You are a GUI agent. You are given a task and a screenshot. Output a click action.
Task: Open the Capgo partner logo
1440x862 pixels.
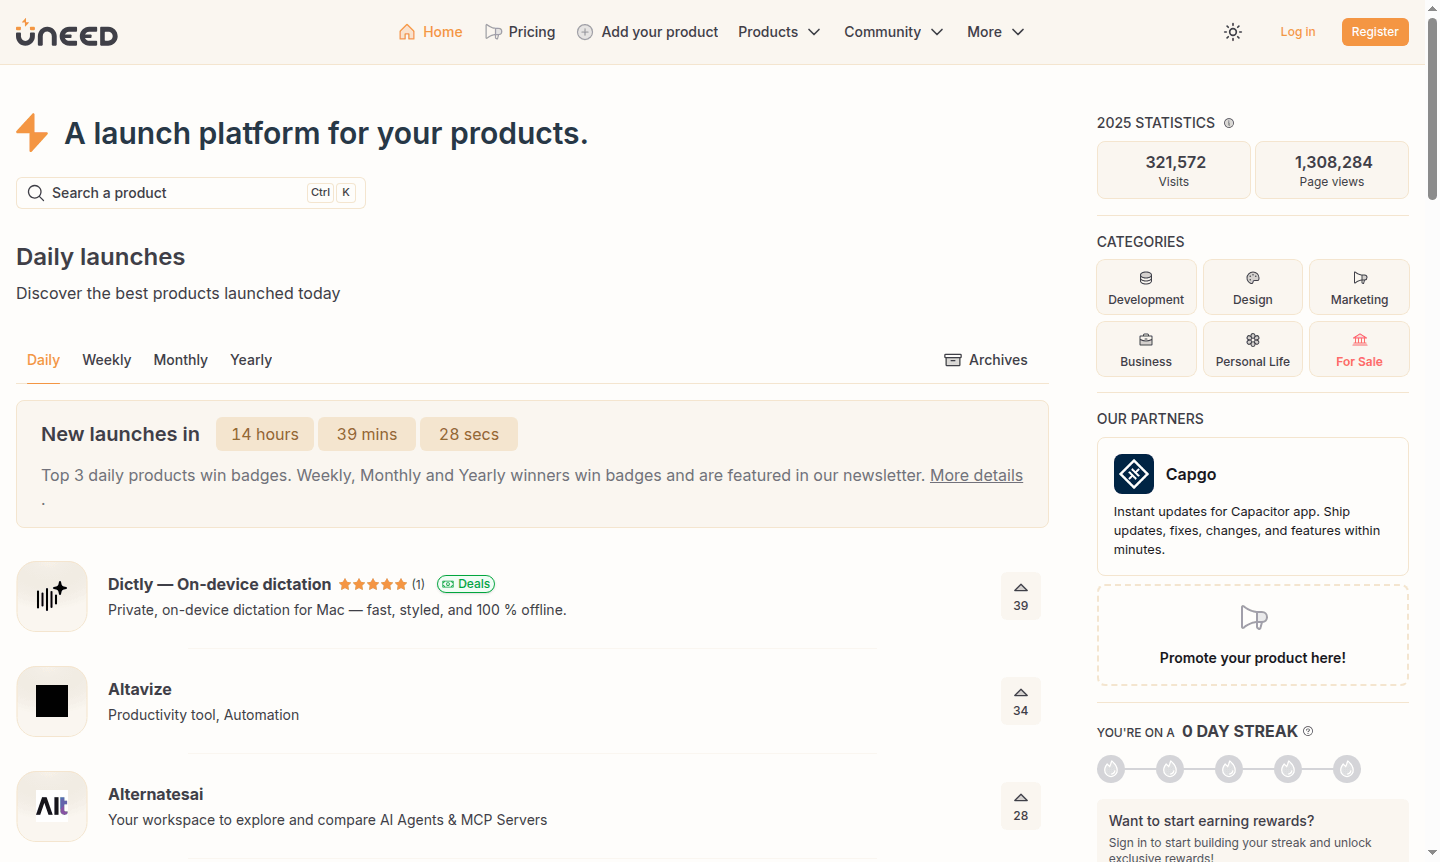click(x=1133, y=474)
